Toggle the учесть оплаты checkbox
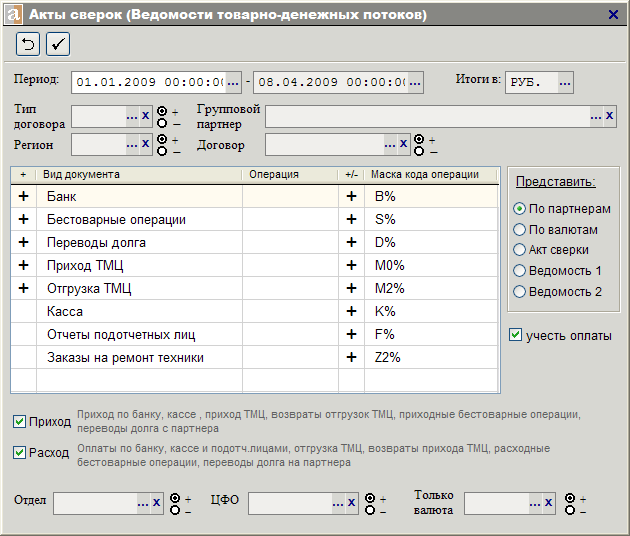Viewport: 630px width, 536px height. 515,335
